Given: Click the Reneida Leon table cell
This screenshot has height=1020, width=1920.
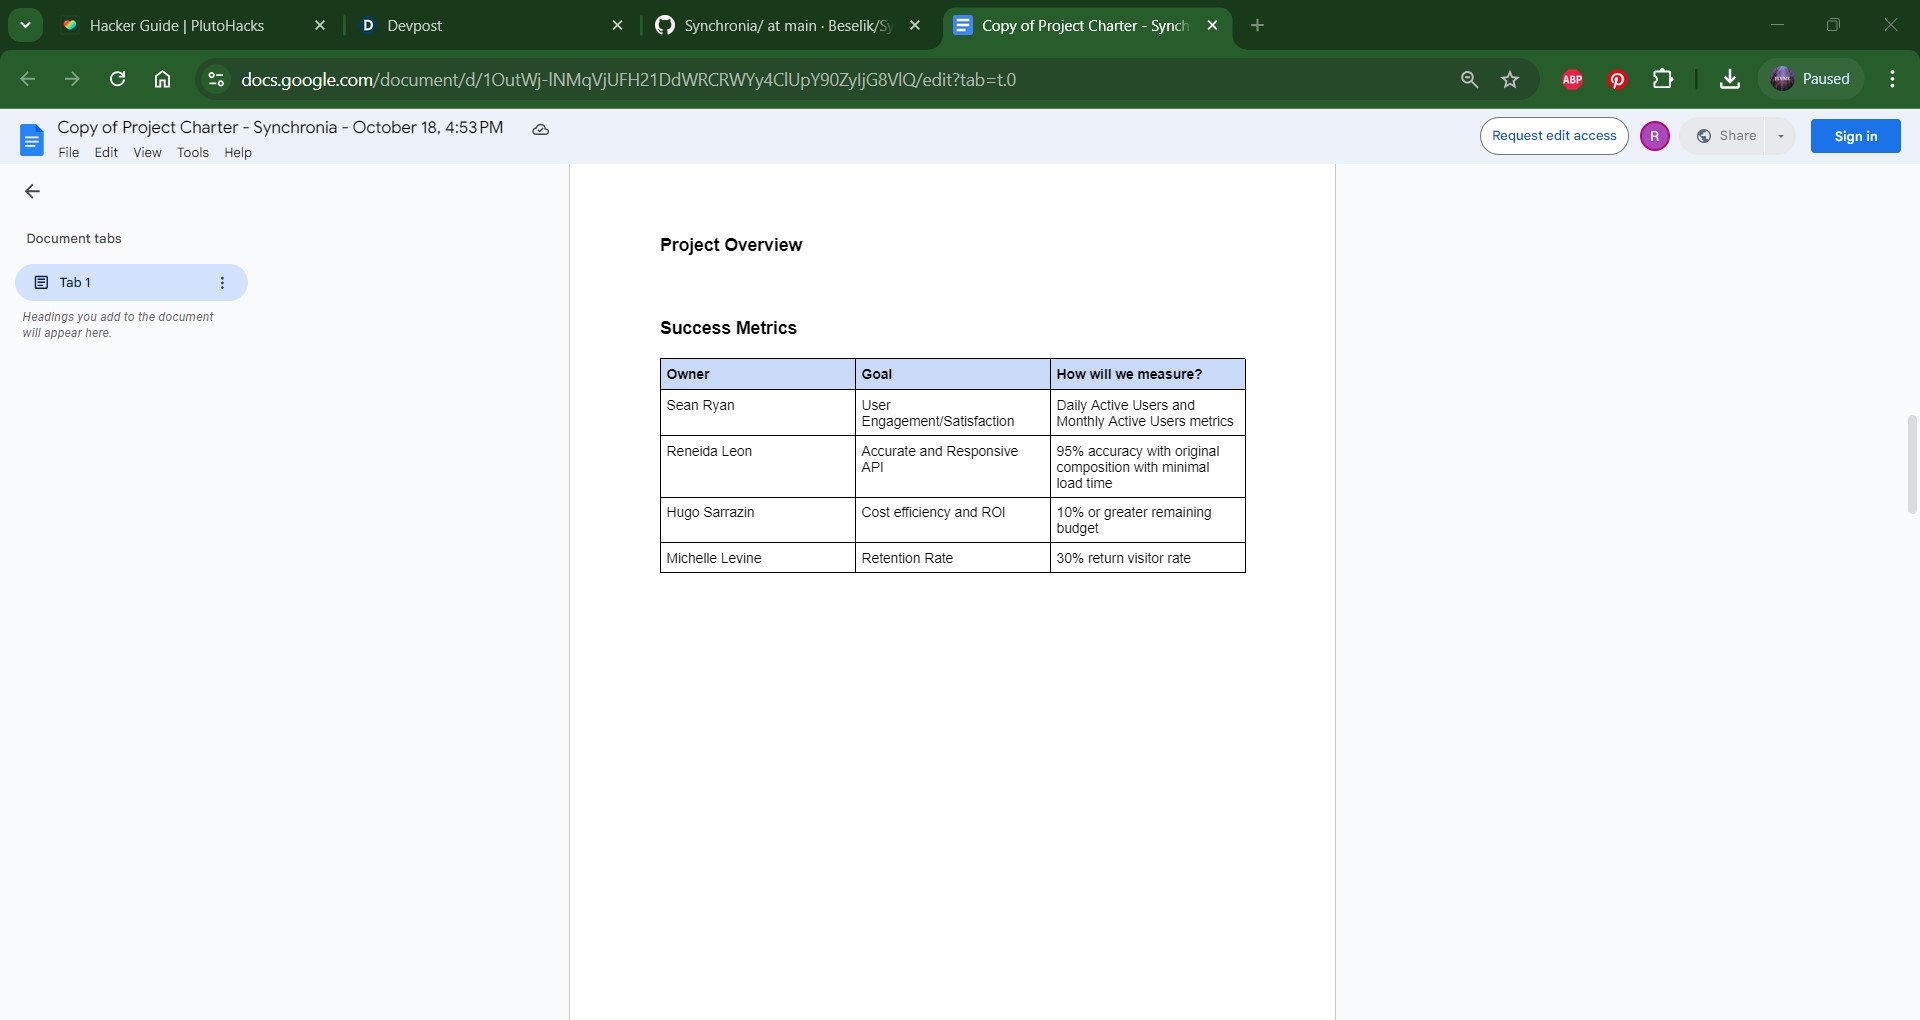Looking at the screenshot, I should click(757, 466).
